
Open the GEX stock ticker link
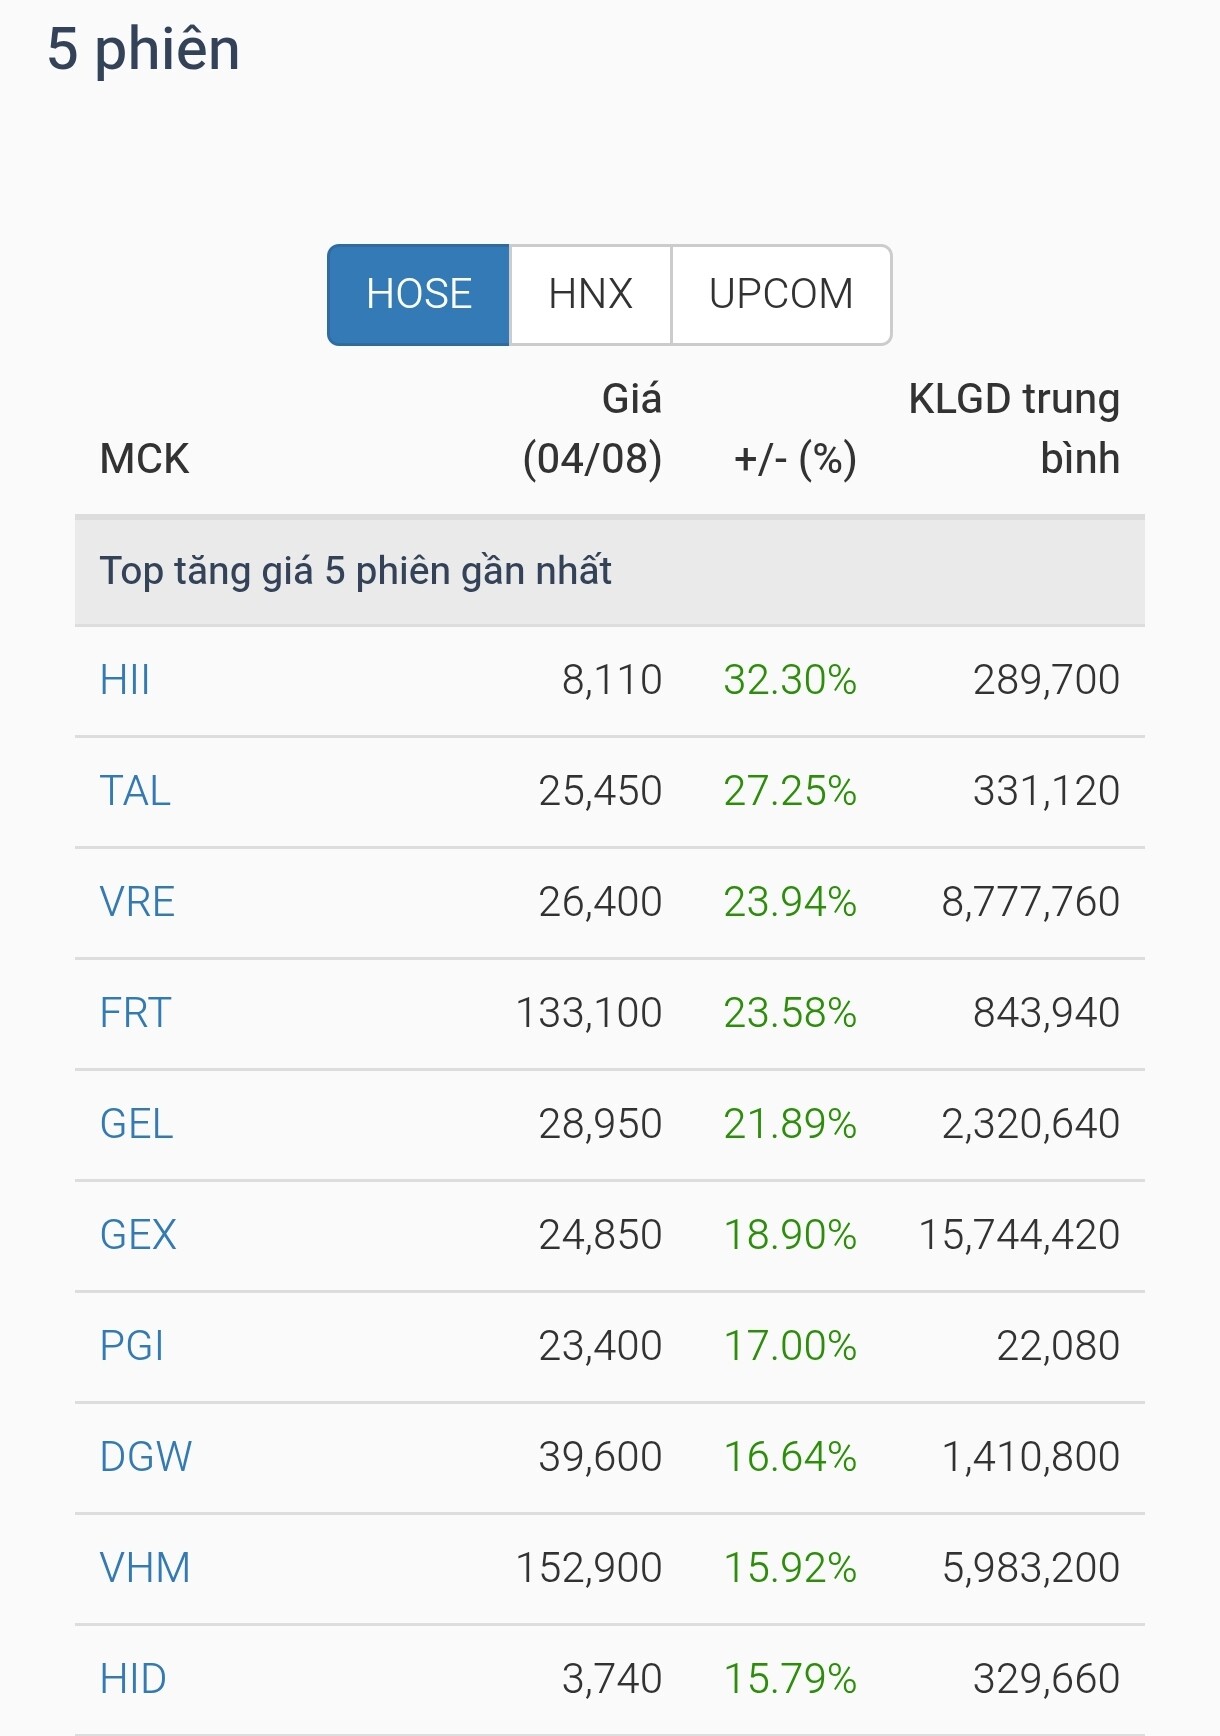[x=138, y=1235]
